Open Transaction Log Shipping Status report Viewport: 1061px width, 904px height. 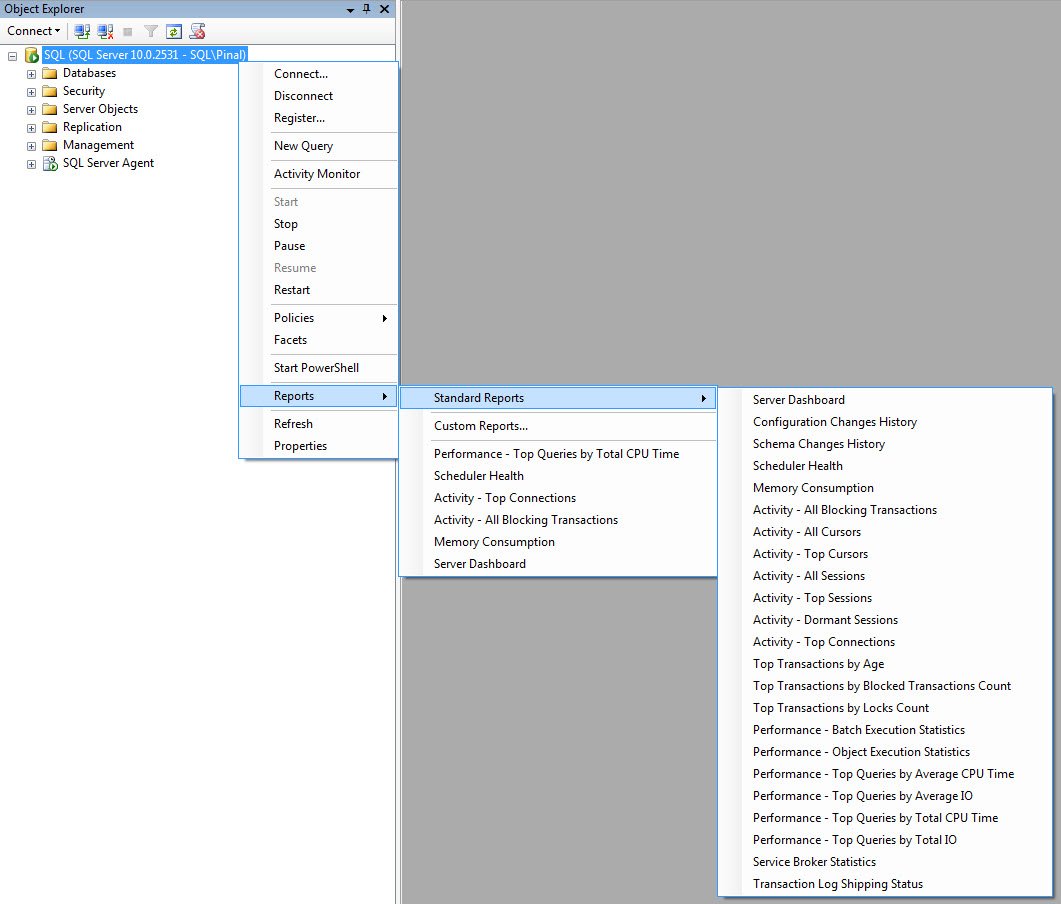(885, 884)
